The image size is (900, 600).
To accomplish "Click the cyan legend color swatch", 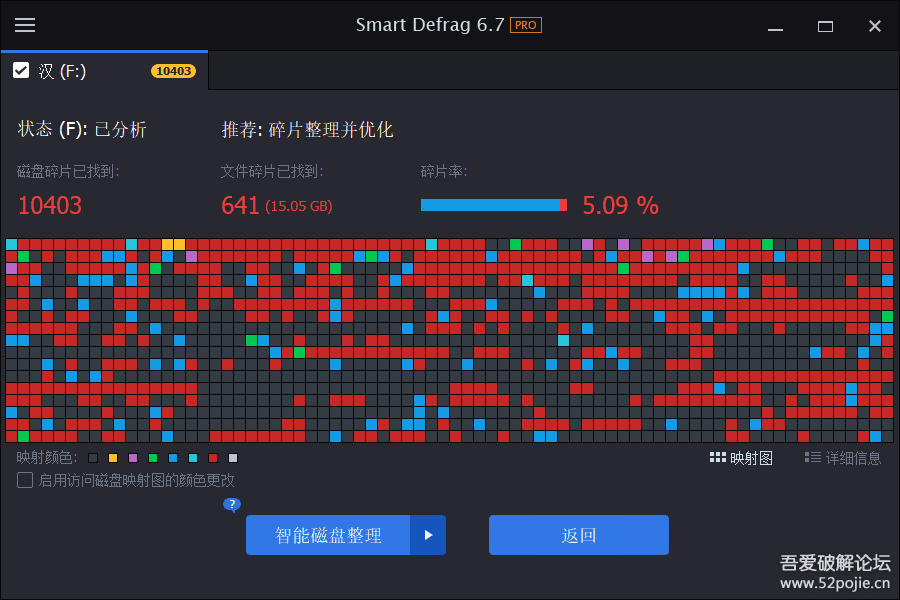I will [x=193, y=458].
